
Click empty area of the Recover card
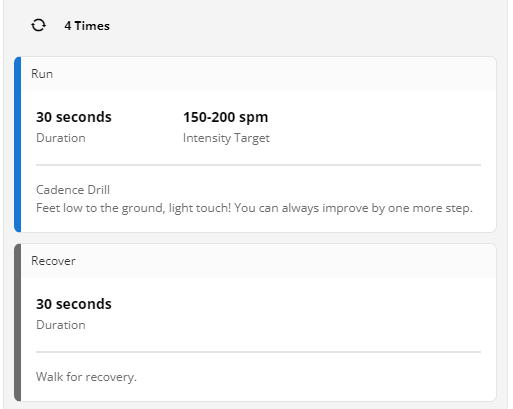pos(333,315)
